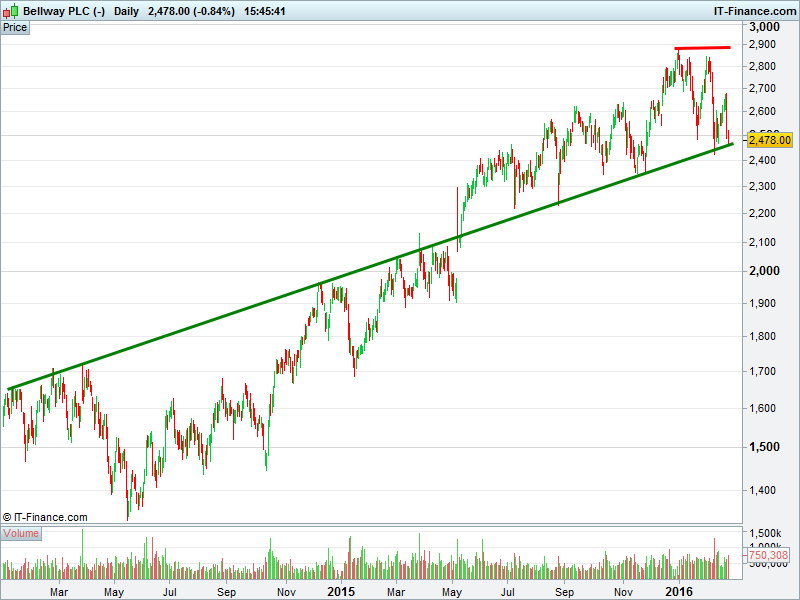The width and height of the screenshot is (800, 600).
Task: Click the yellow 2,478.00 current price tag
Action: click(769, 141)
